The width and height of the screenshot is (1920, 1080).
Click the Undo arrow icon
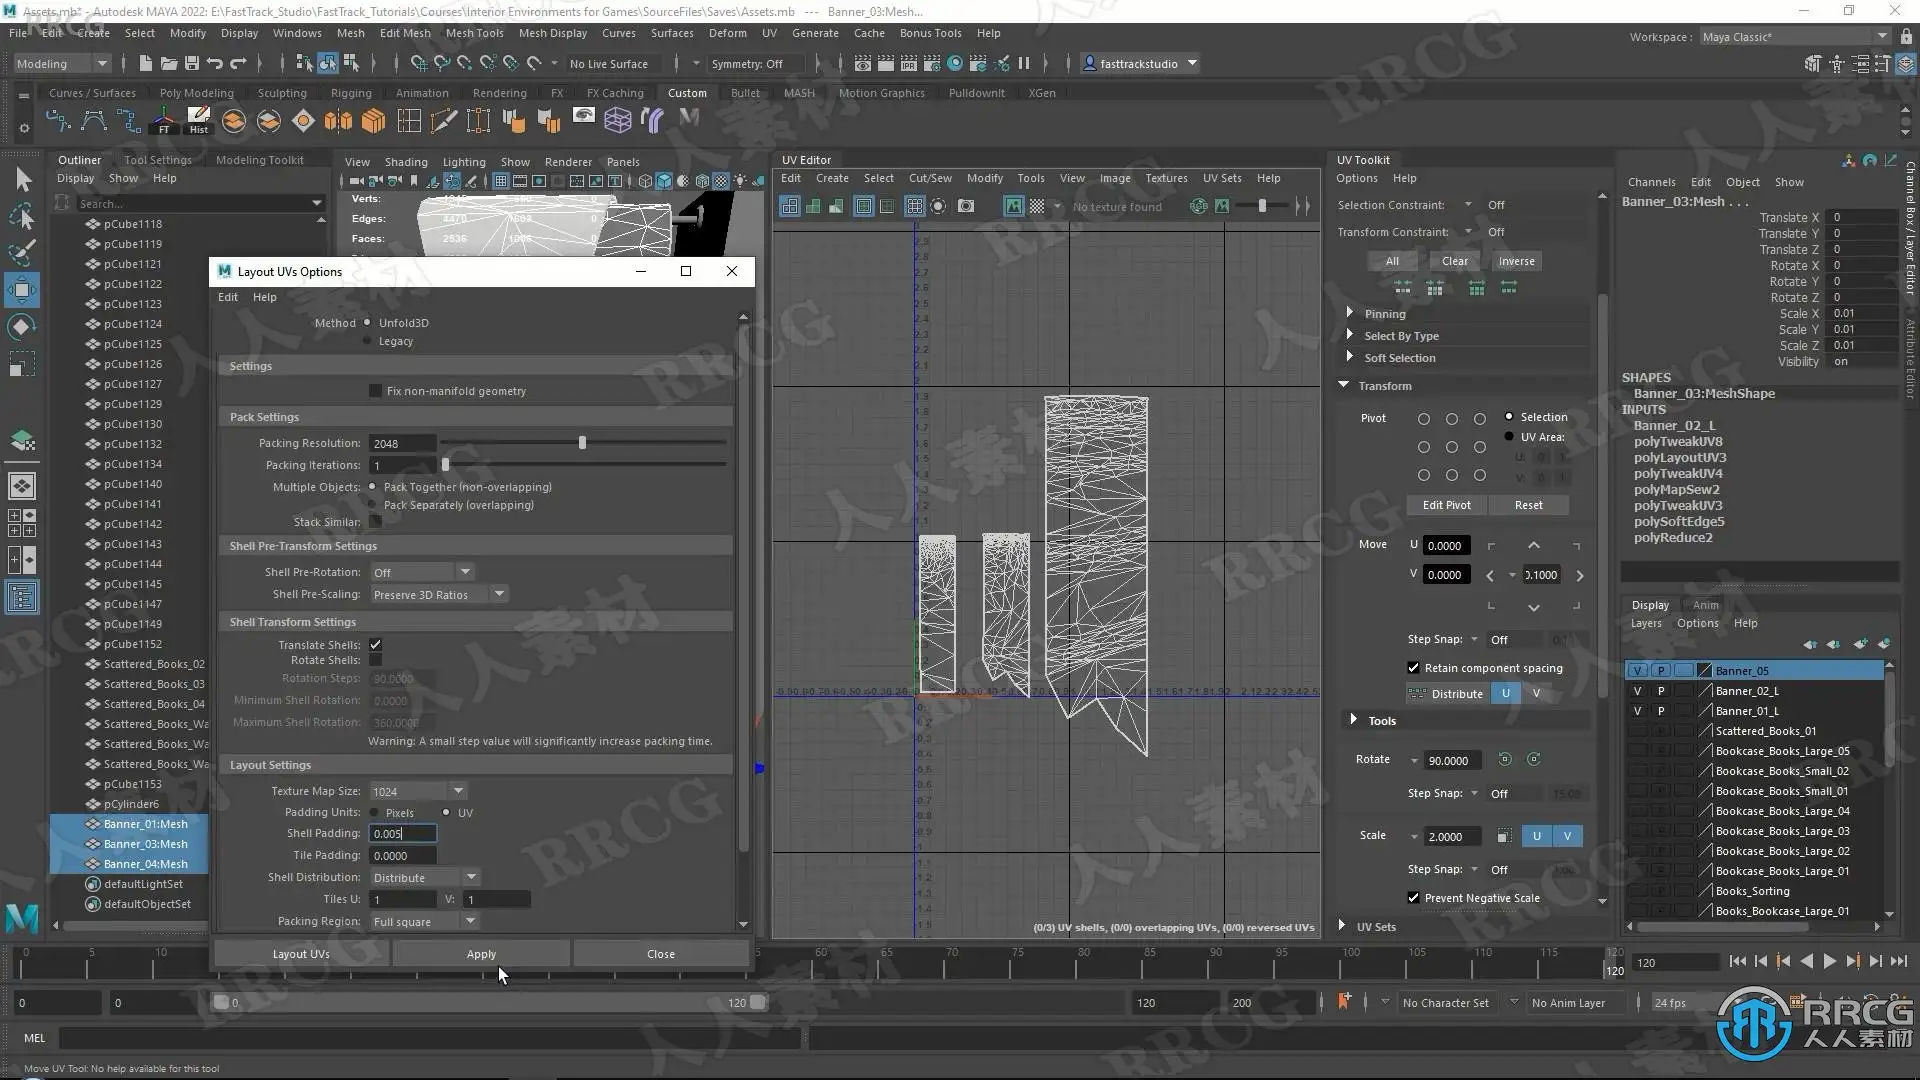point(215,64)
